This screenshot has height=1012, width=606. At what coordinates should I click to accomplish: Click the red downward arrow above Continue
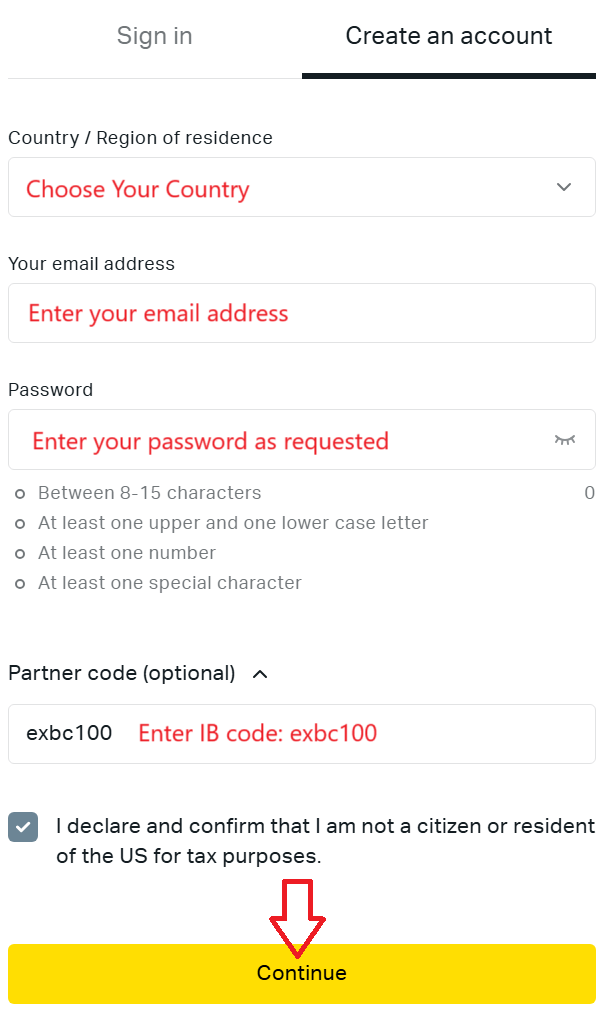[298, 918]
